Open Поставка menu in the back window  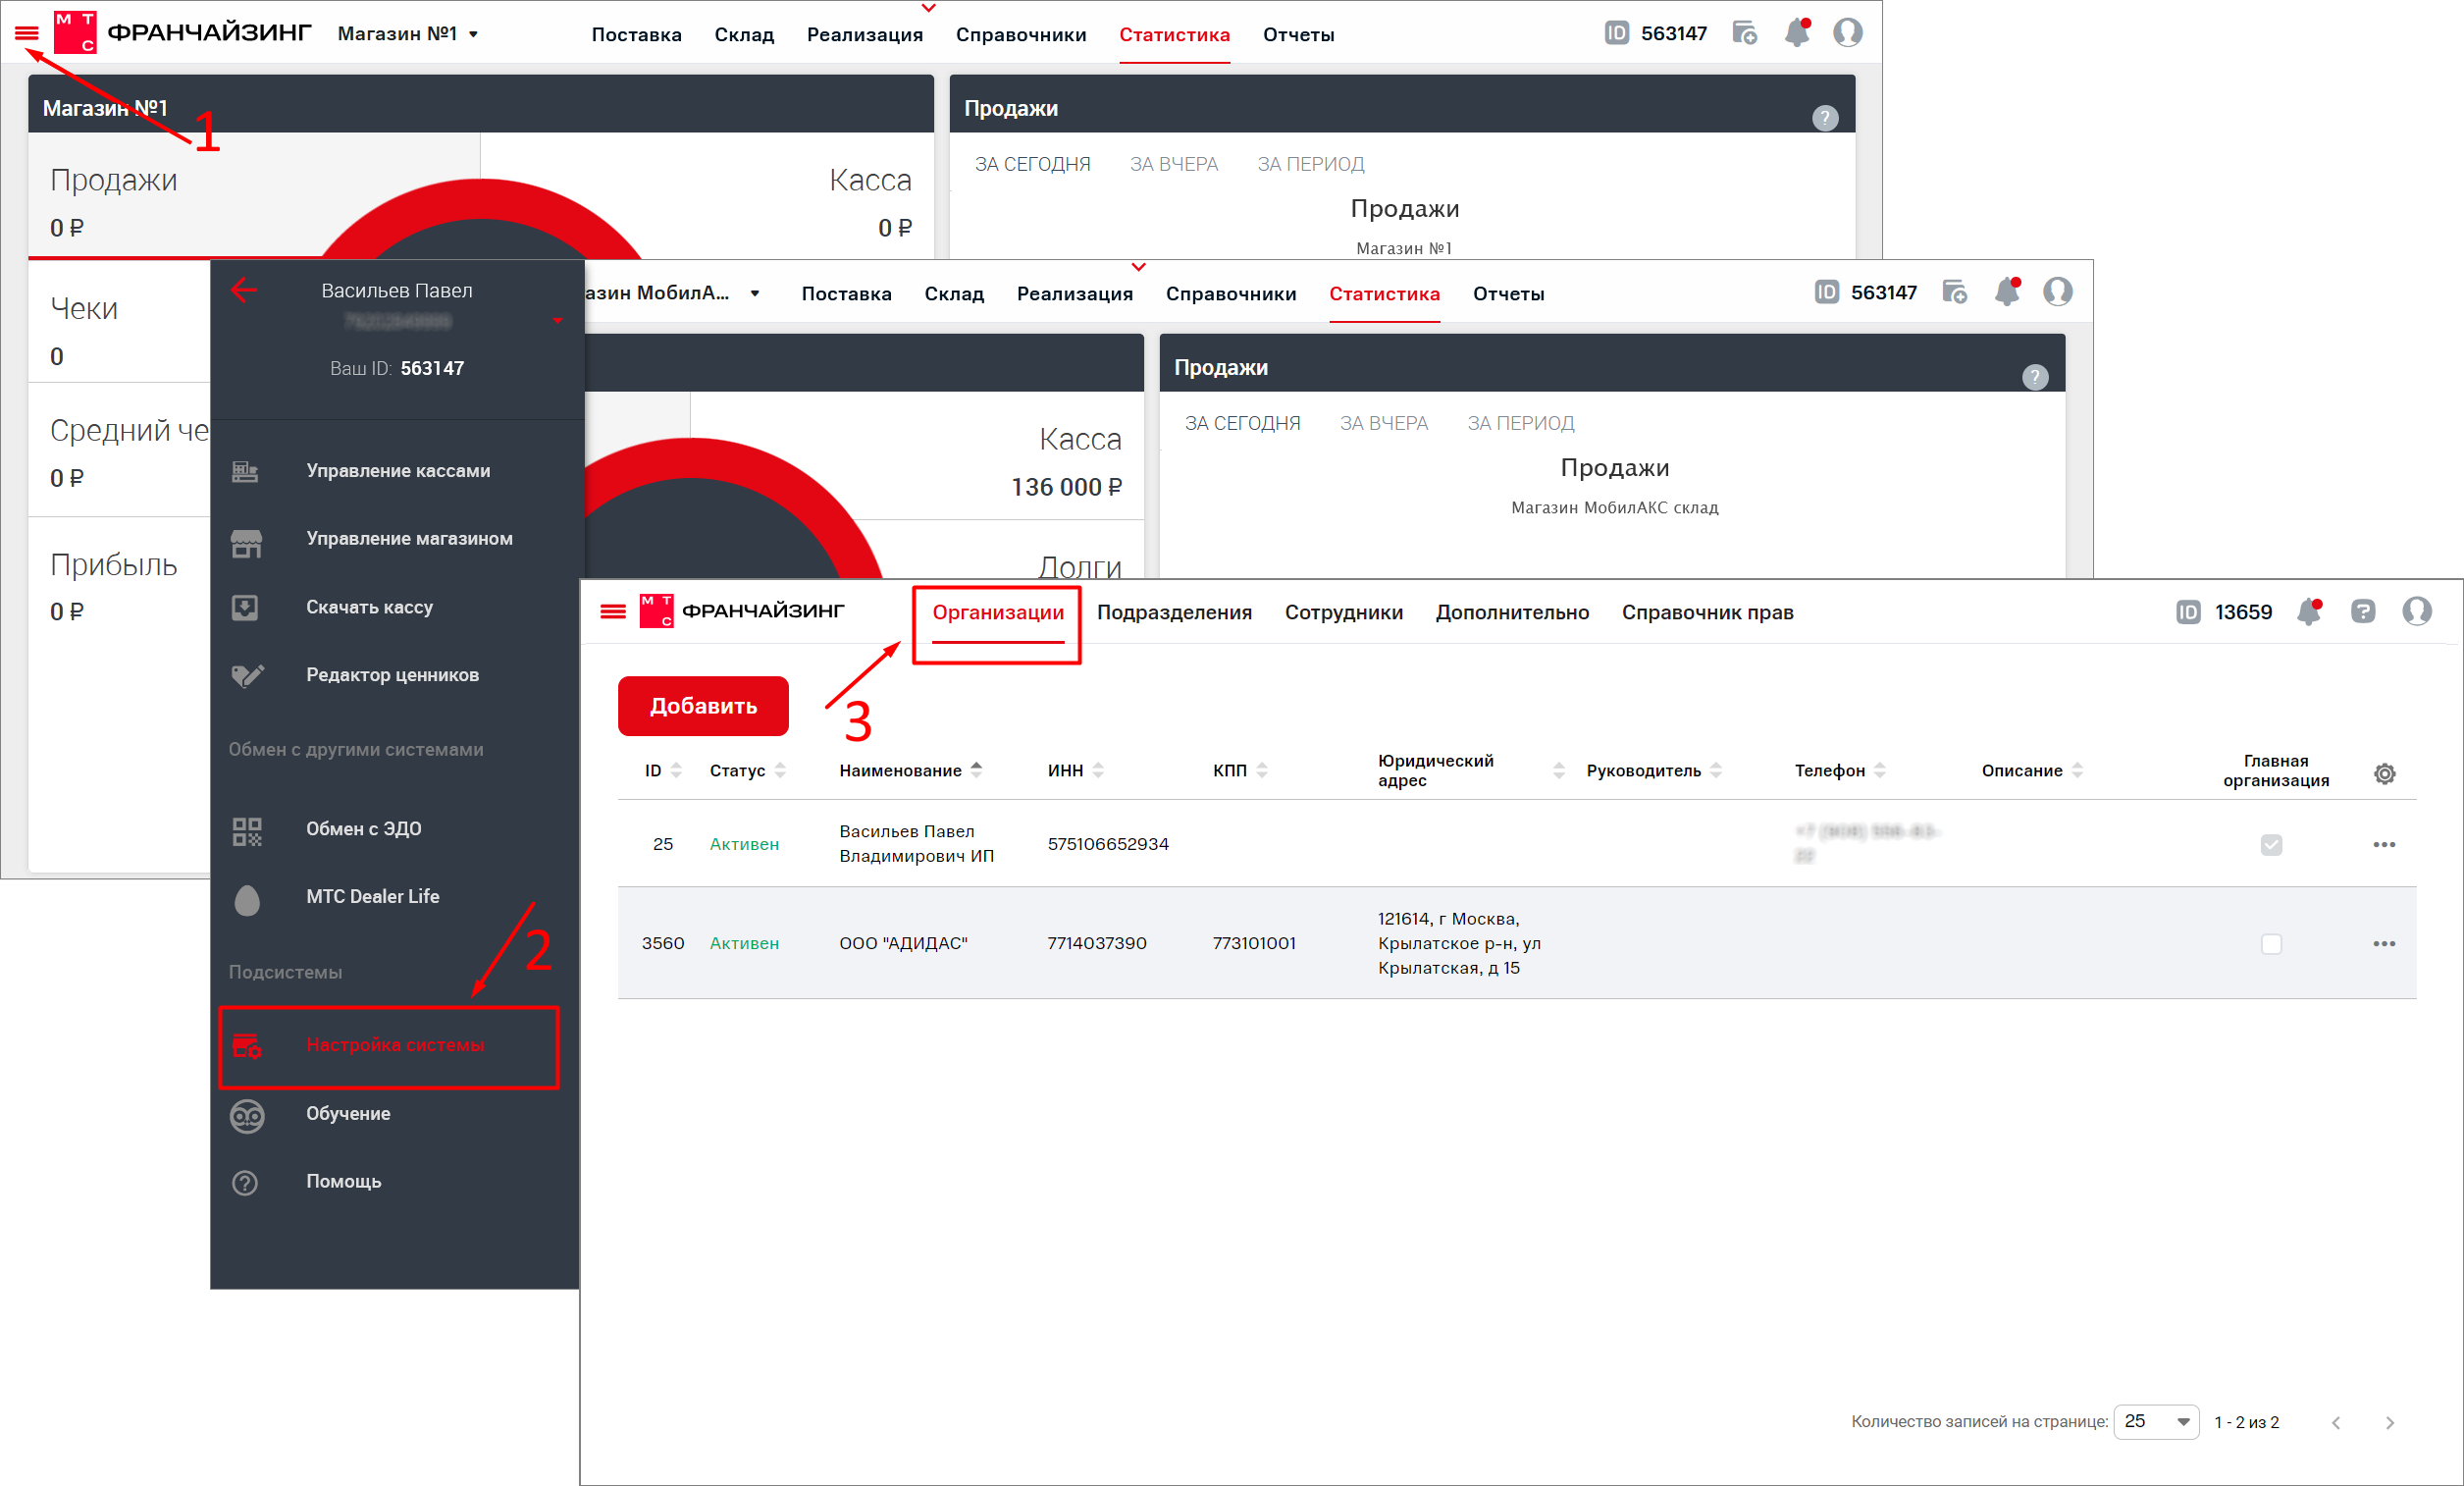pyautogui.click(x=636, y=35)
